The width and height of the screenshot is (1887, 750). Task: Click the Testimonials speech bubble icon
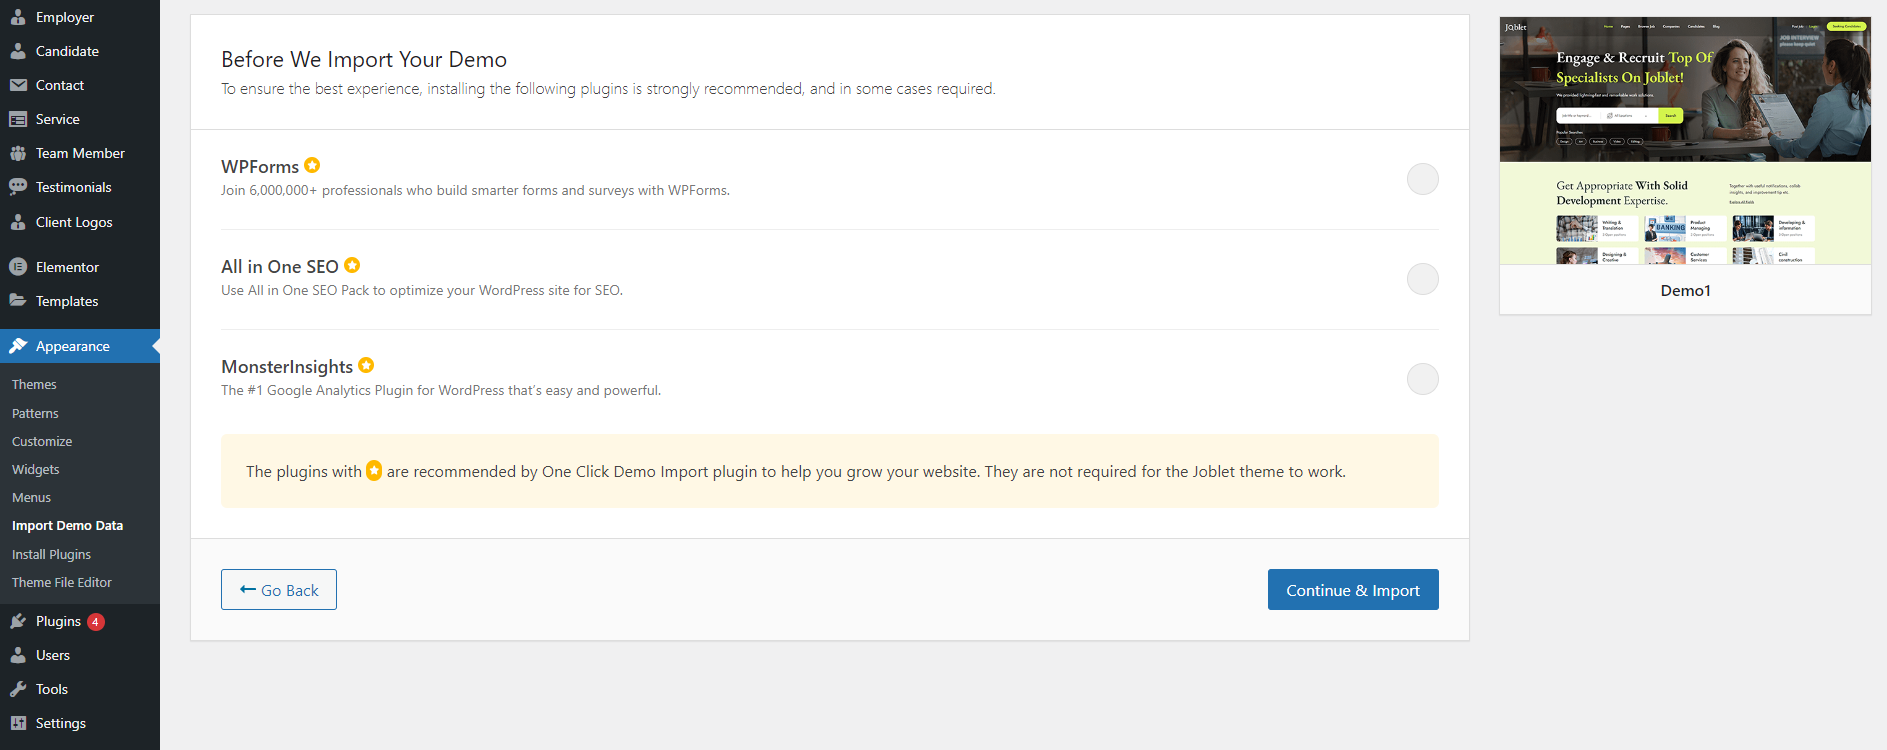(x=18, y=187)
